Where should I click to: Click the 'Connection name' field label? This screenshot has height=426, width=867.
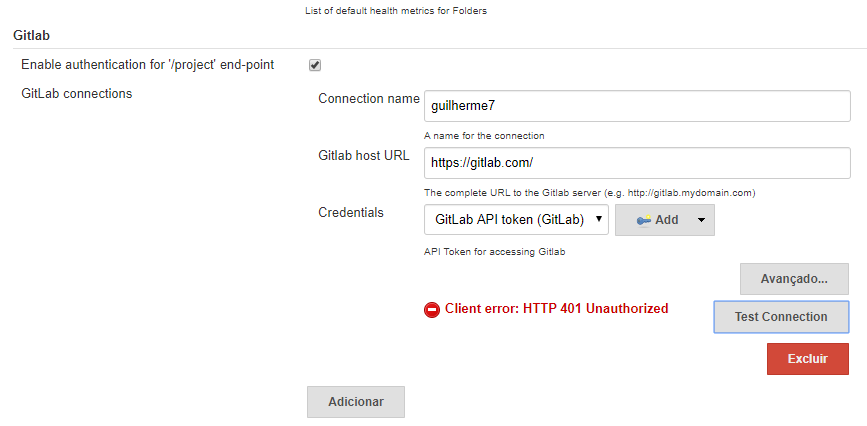(x=369, y=98)
